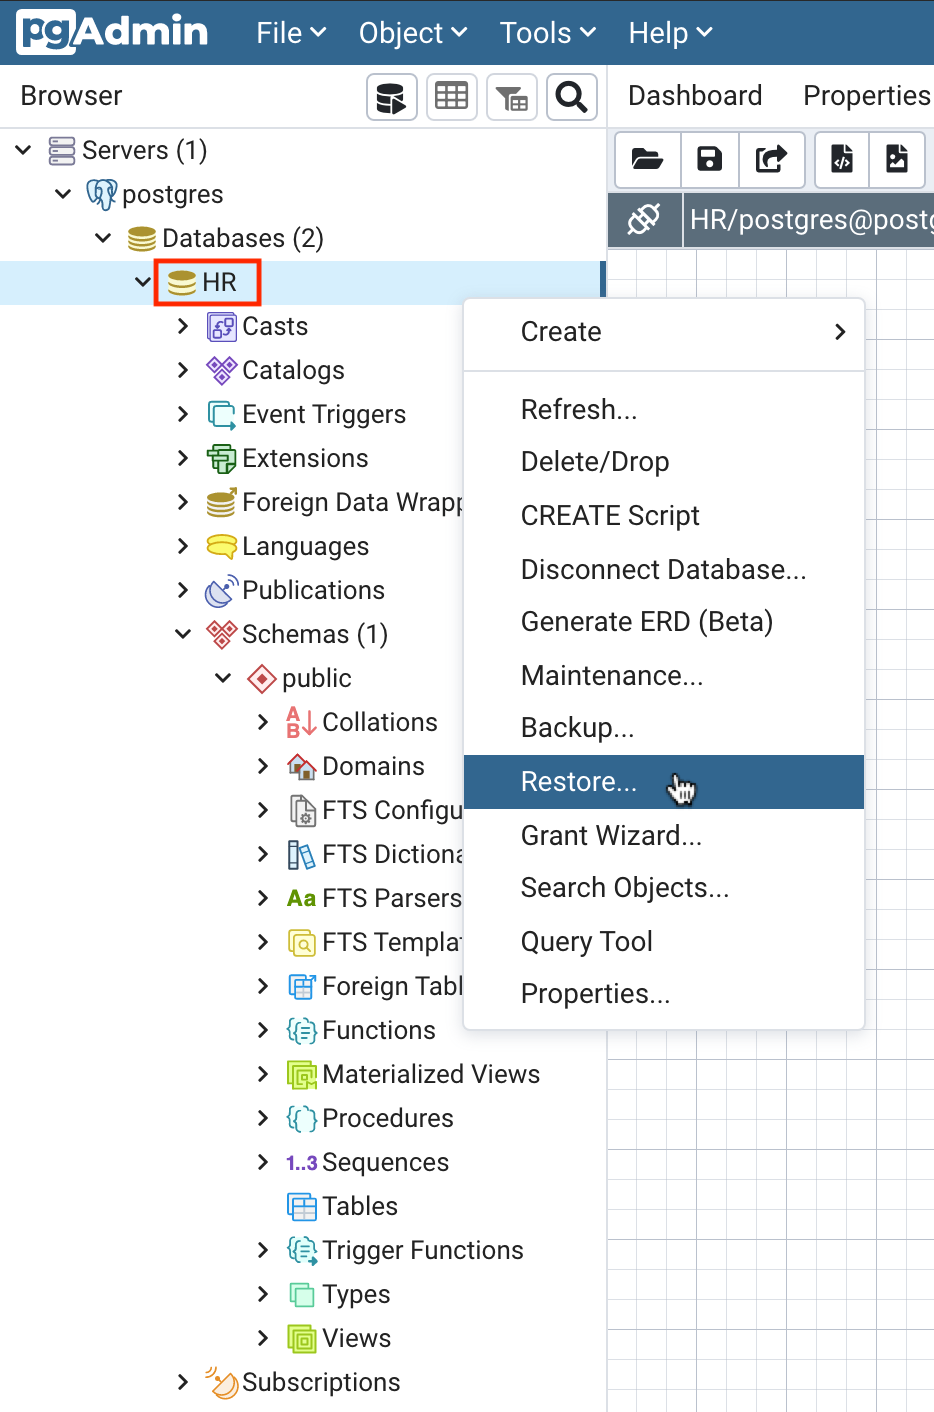Click the pgAdmin logo

[x=112, y=32]
